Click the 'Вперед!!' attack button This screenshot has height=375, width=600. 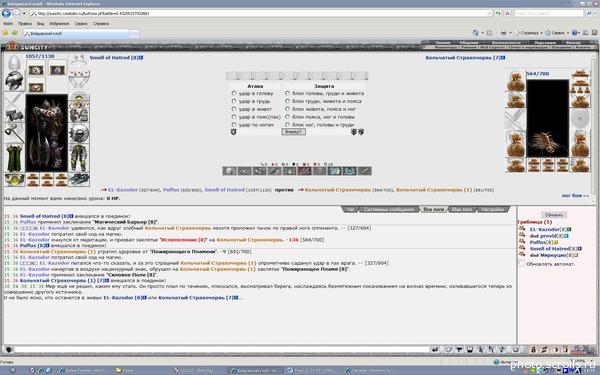(x=293, y=132)
